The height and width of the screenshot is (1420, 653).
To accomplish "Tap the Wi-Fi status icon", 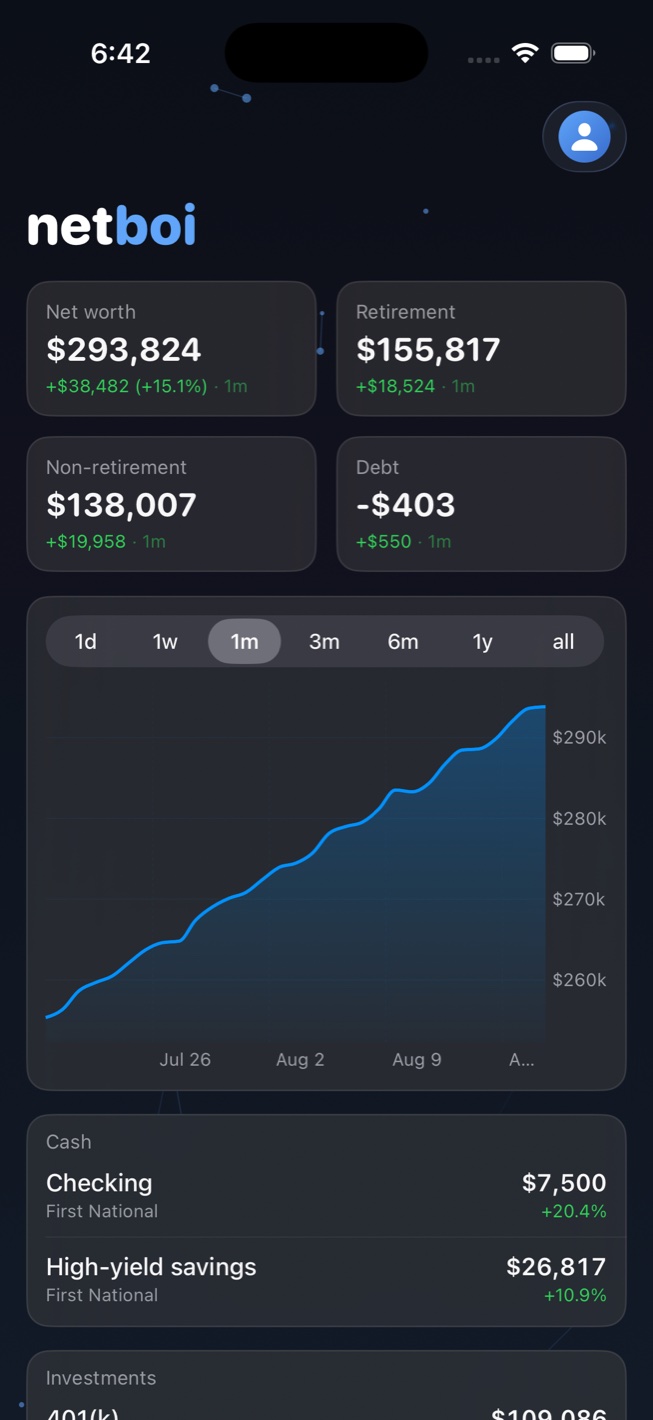I will coord(524,53).
